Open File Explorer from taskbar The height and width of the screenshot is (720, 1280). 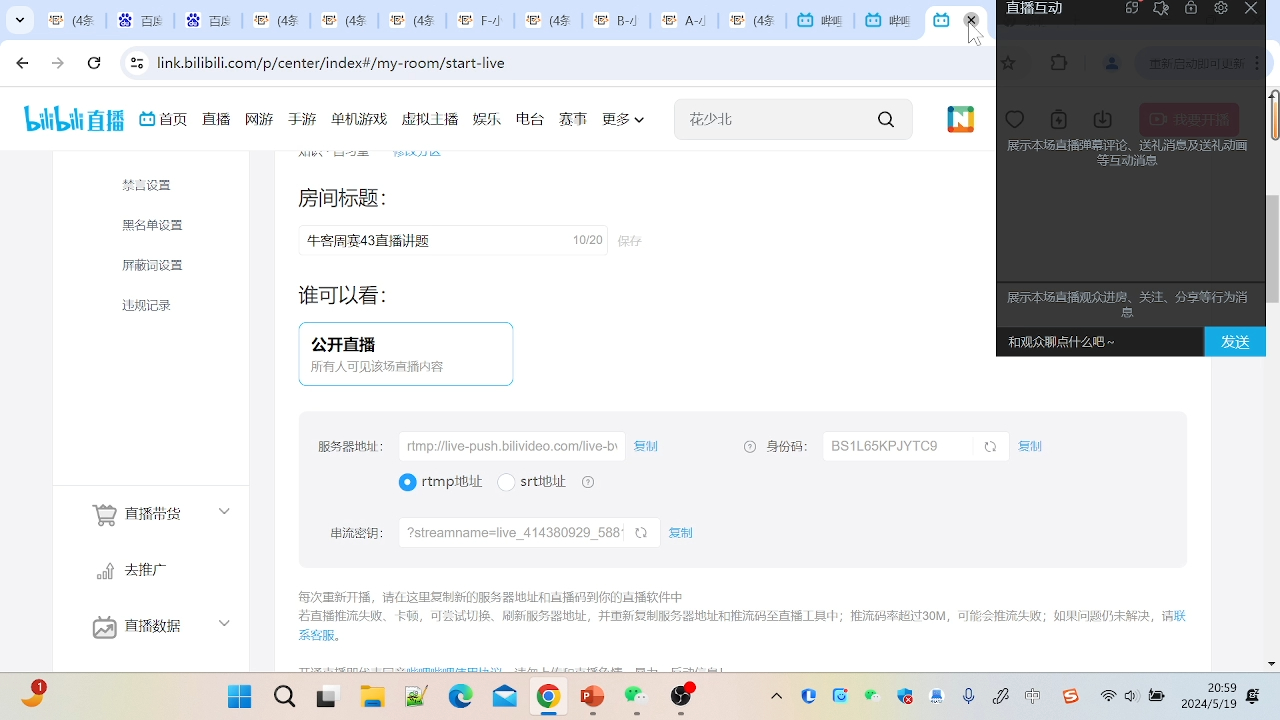coord(372,697)
